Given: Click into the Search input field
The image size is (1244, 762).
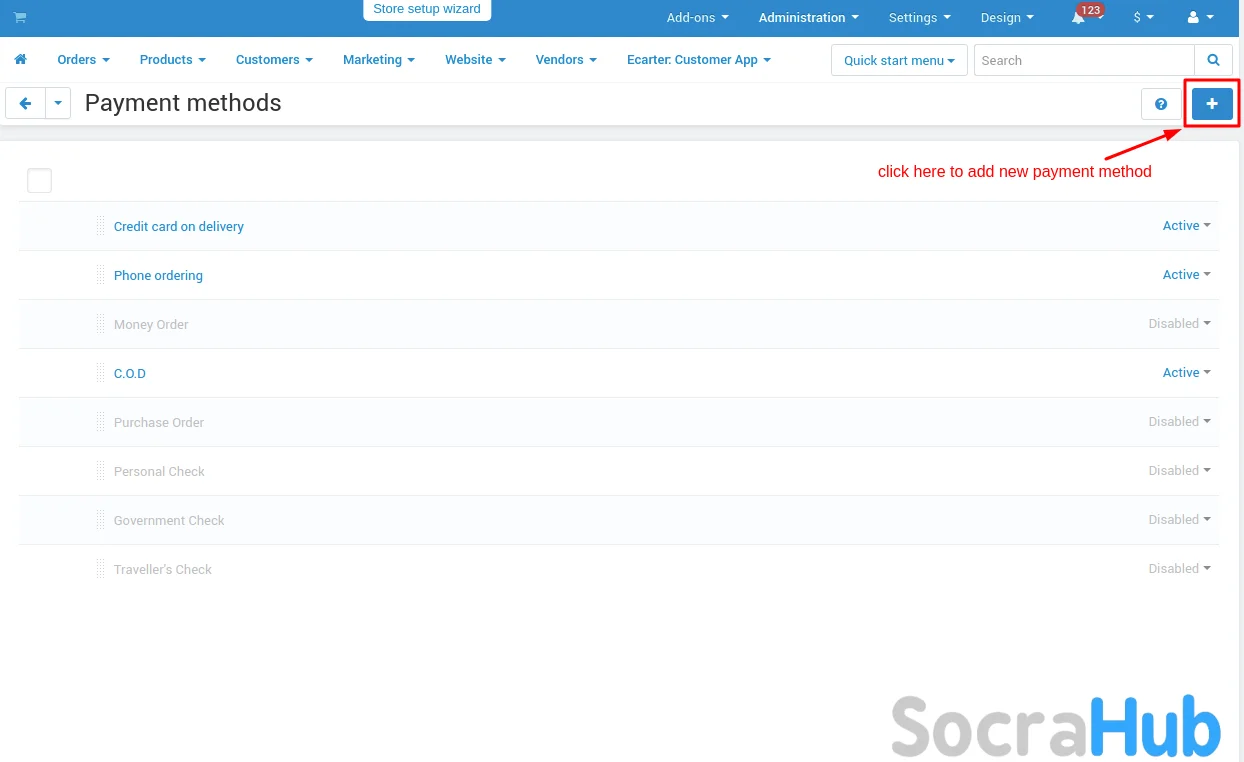Looking at the screenshot, I should pyautogui.click(x=1083, y=60).
